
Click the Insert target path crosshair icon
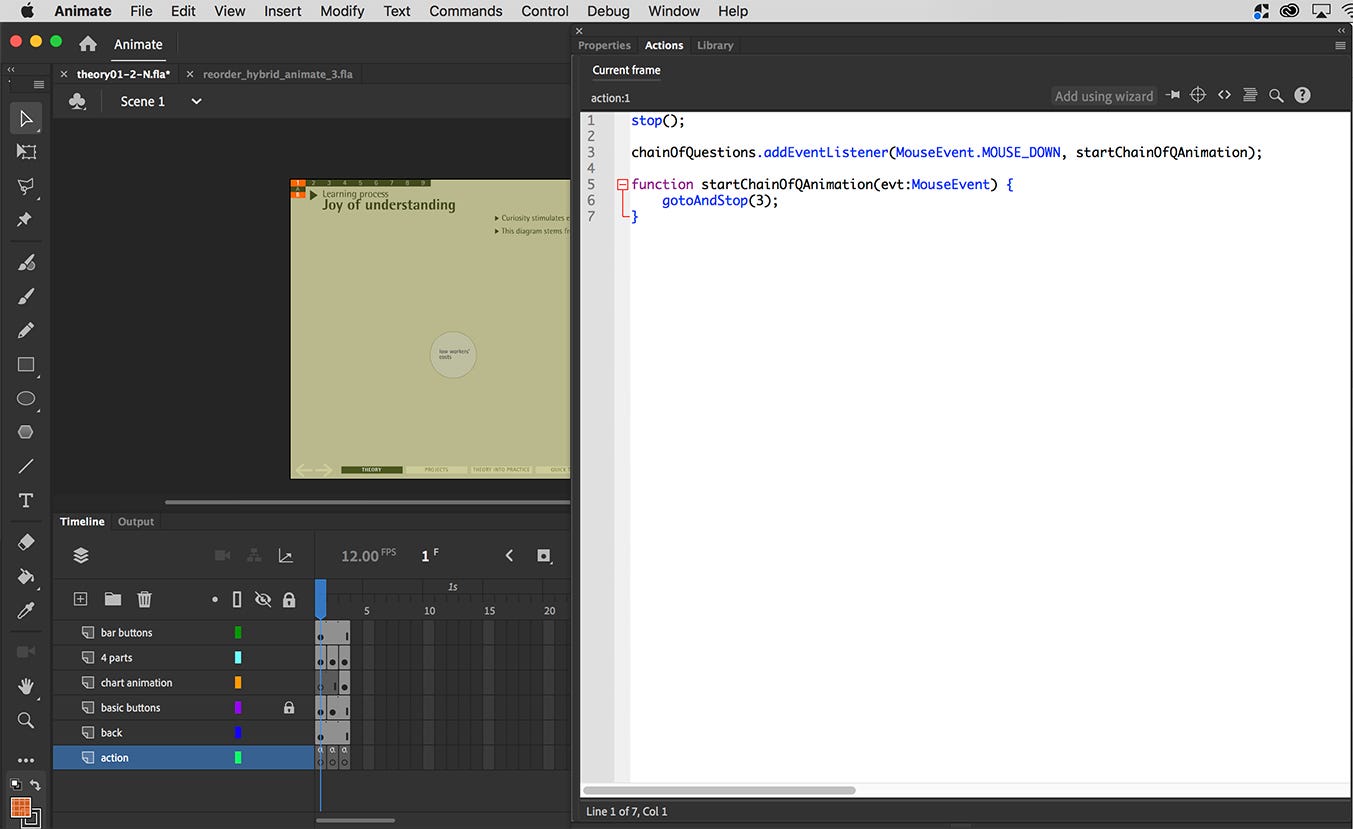(1197, 95)
